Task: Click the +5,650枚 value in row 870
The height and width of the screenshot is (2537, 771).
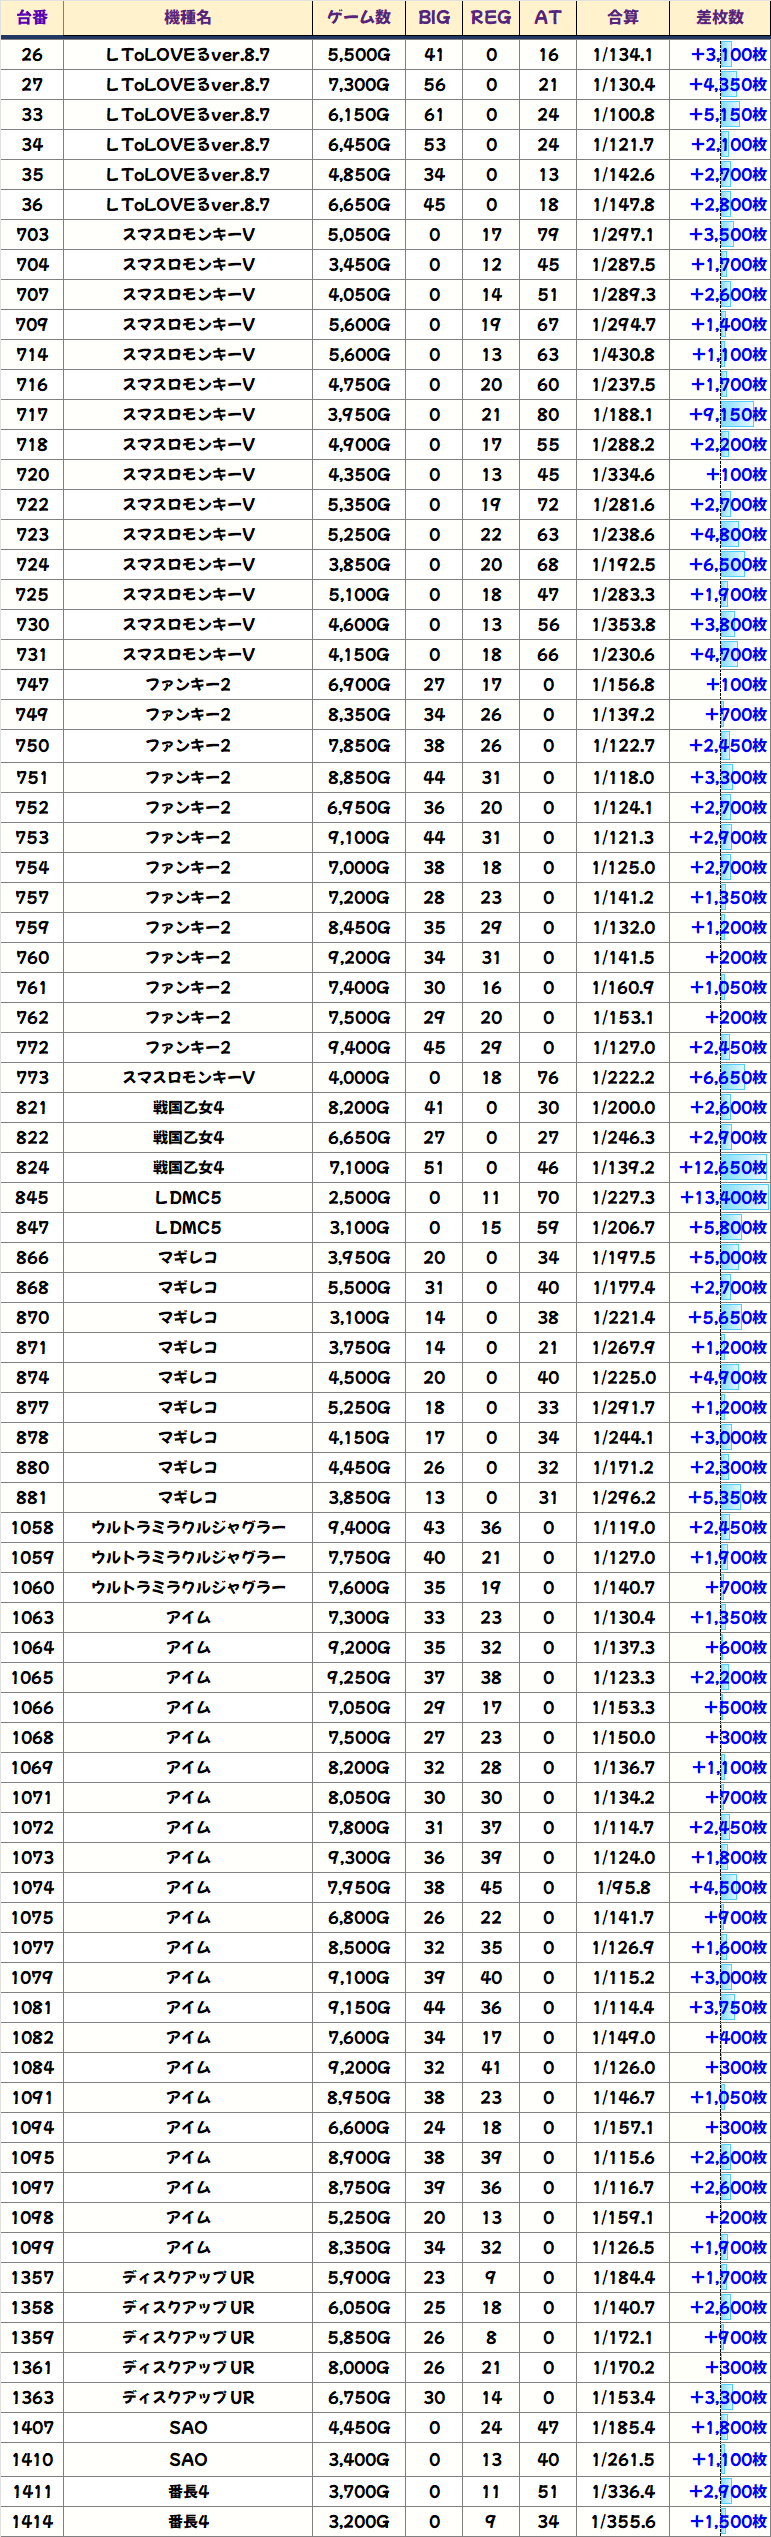Action: click(728, 1318)
